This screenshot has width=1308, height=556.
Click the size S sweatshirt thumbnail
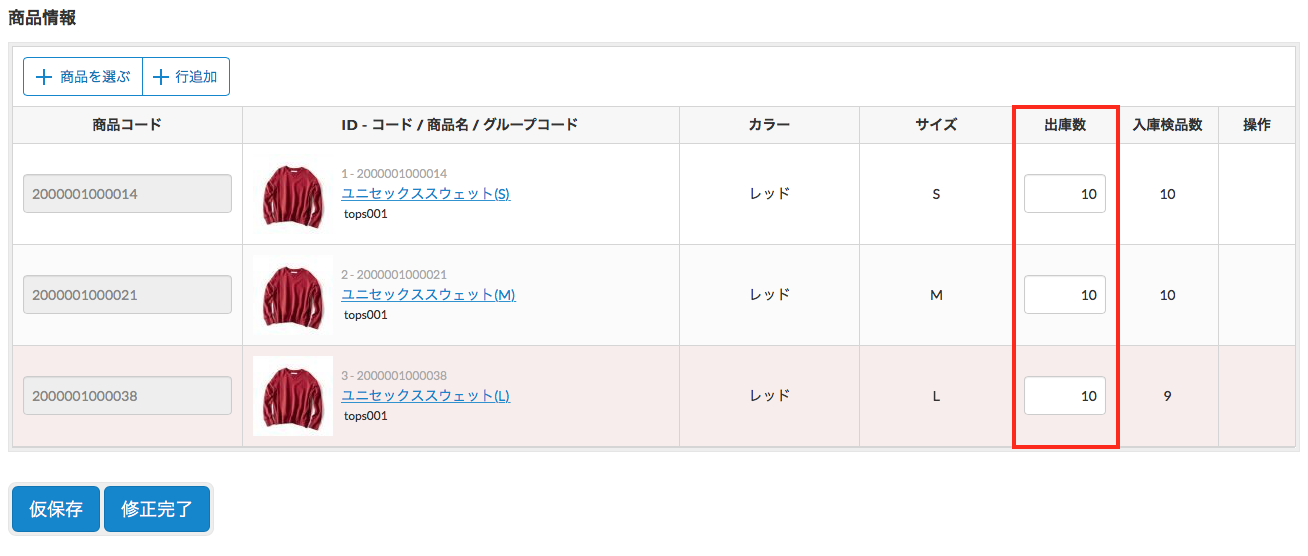(293, 194)
